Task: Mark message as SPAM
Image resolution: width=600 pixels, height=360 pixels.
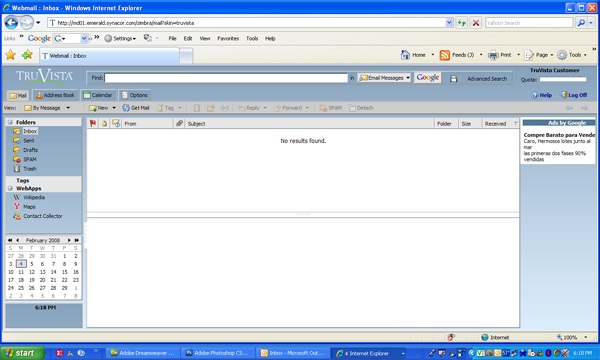Action: tap(331, 108)
